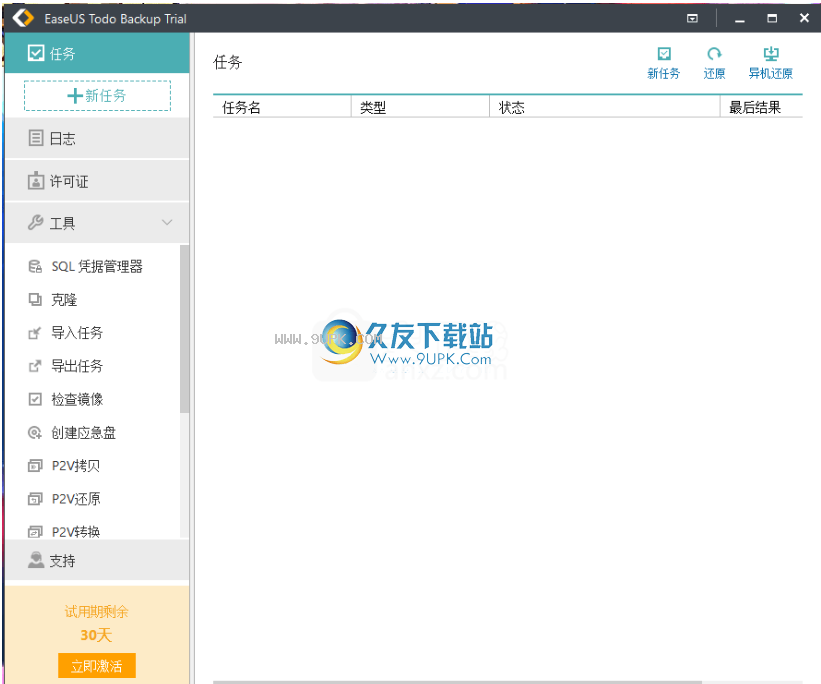Open the 支持 support section
821x684 pixels.
pos(97,560)
